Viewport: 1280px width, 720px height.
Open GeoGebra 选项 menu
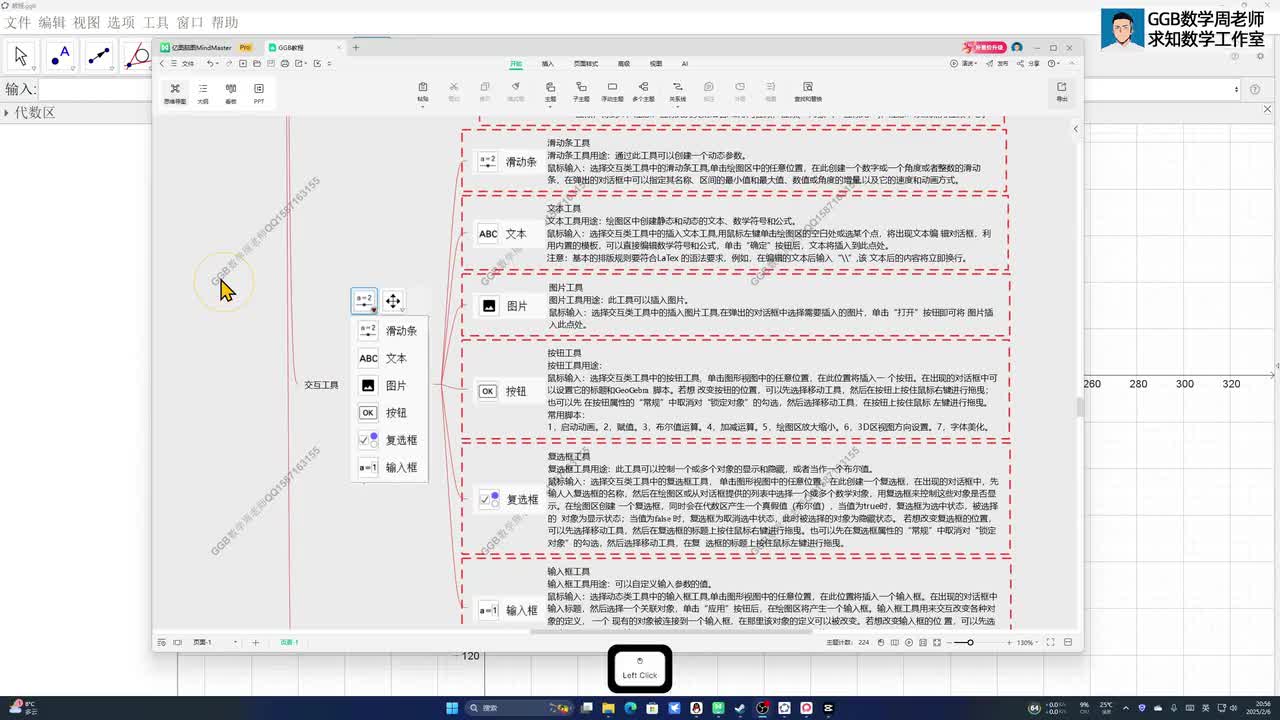click(x=121, y=22)
